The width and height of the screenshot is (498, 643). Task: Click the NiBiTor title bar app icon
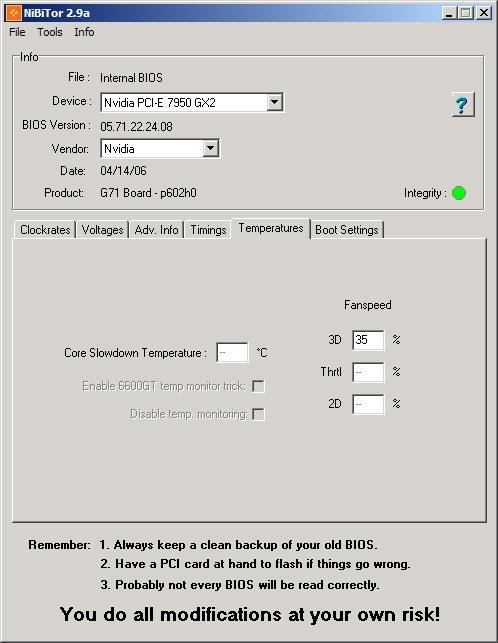[13, 13]
